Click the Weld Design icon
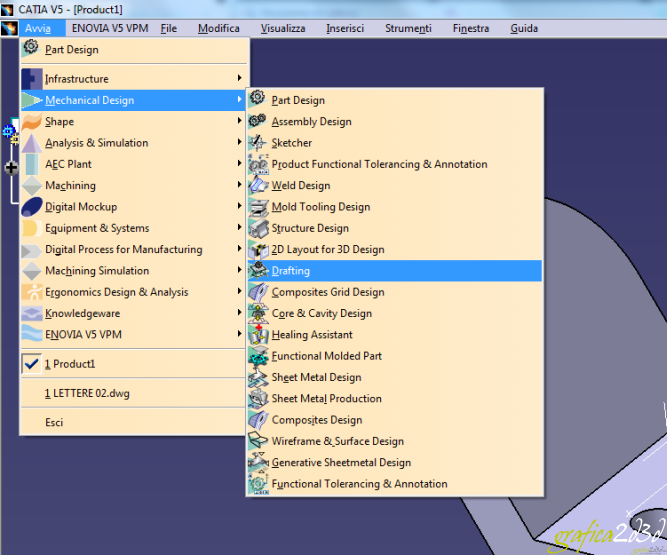 [258, 185]
